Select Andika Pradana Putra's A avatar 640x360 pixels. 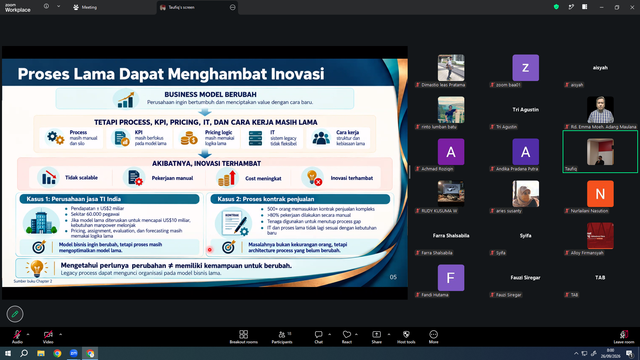[x=525, y=152]
